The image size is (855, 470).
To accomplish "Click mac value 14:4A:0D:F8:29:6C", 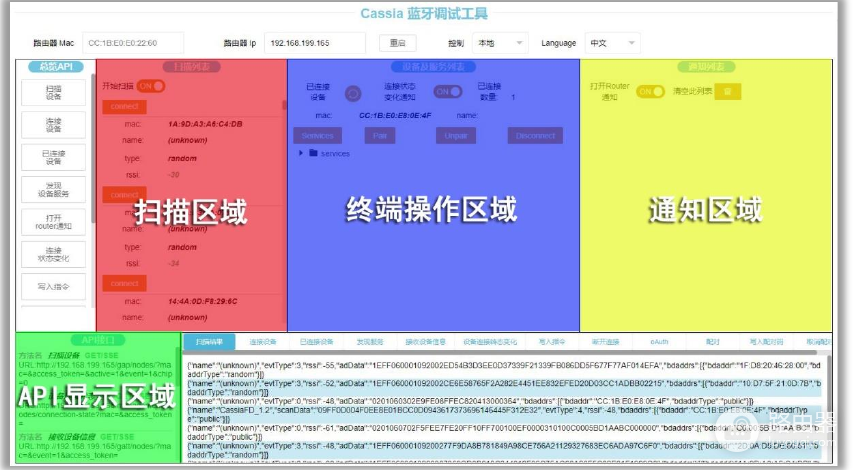I will click(x=202, y=302).
